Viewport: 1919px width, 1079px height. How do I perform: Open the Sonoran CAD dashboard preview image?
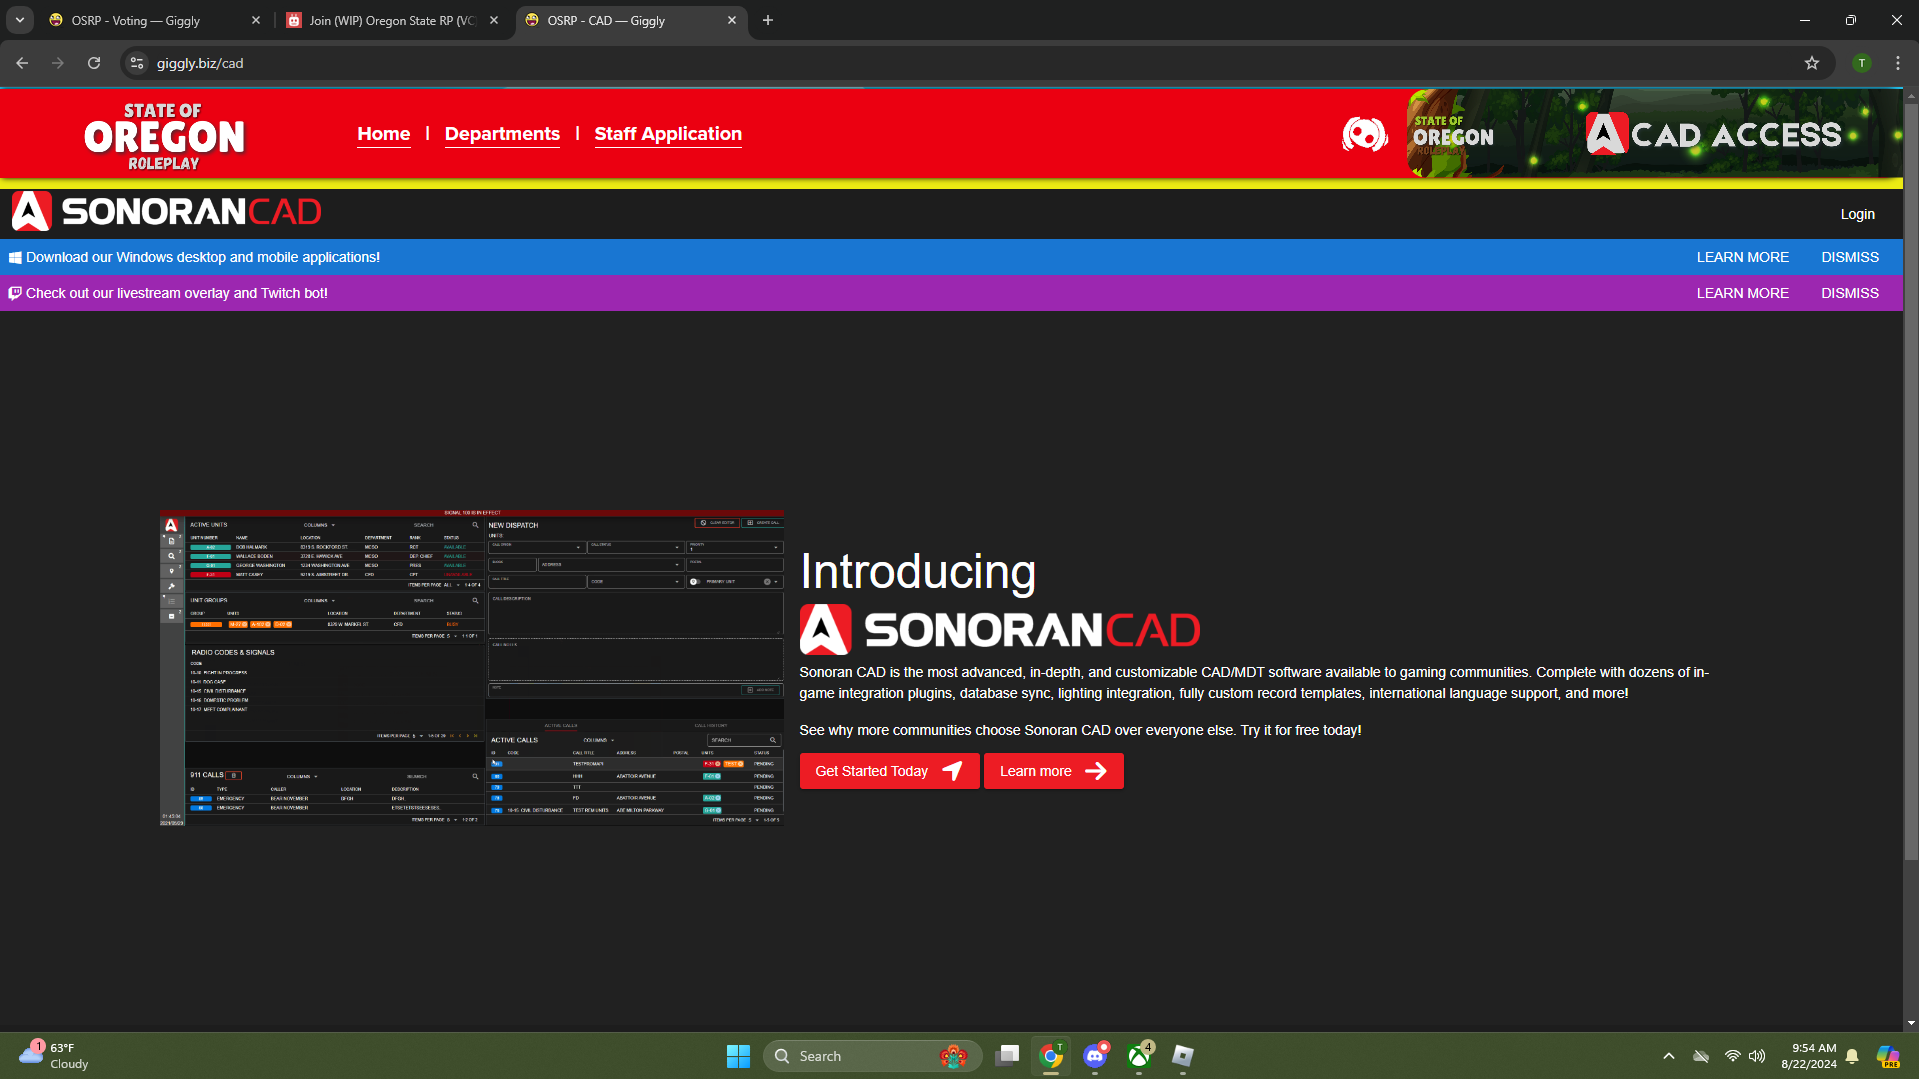(x=471, y=668)
